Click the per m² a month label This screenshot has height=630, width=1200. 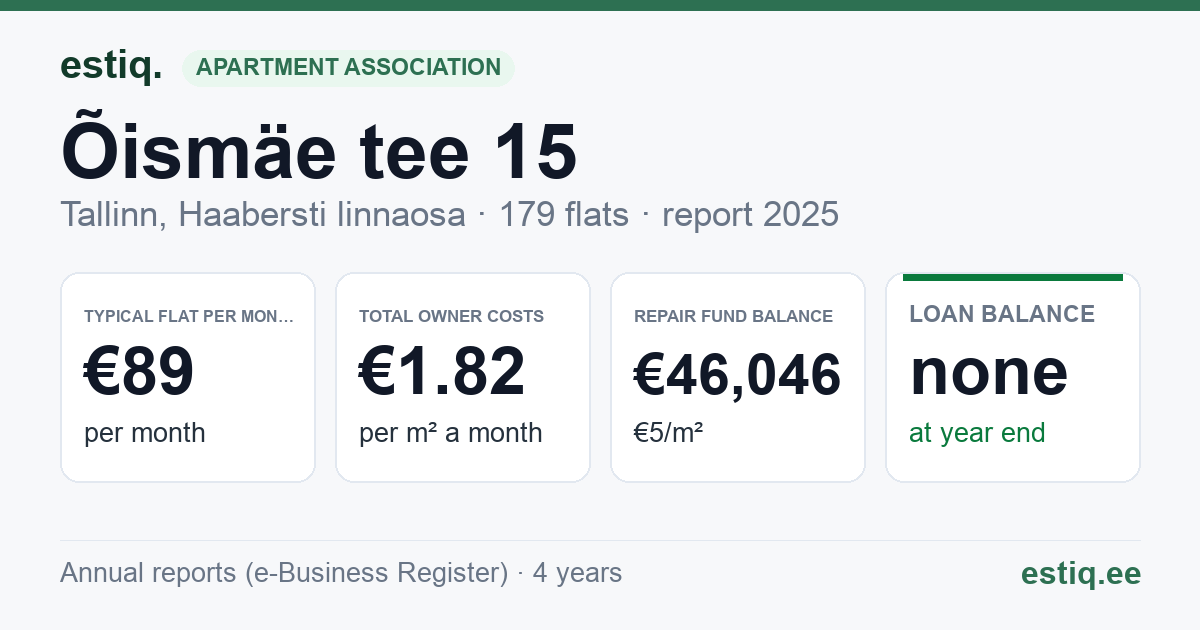click(x=450, y=433)
